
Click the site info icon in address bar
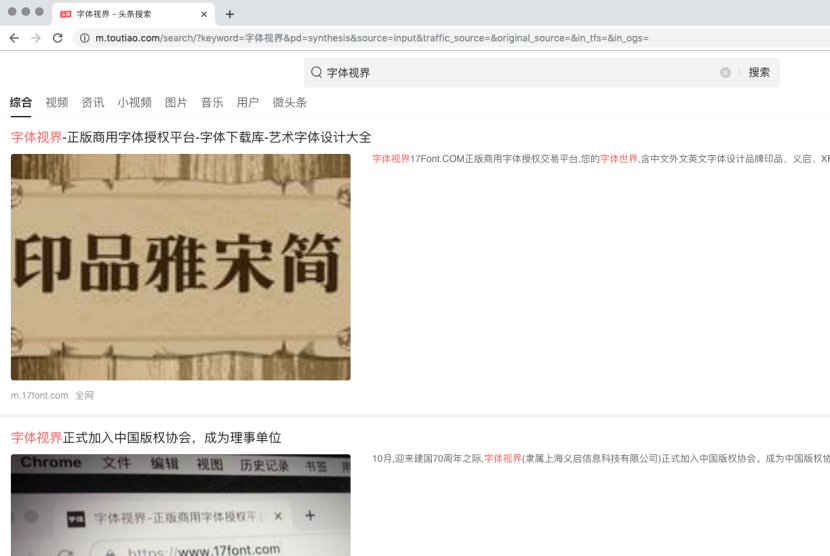click(x=84, y=38)
